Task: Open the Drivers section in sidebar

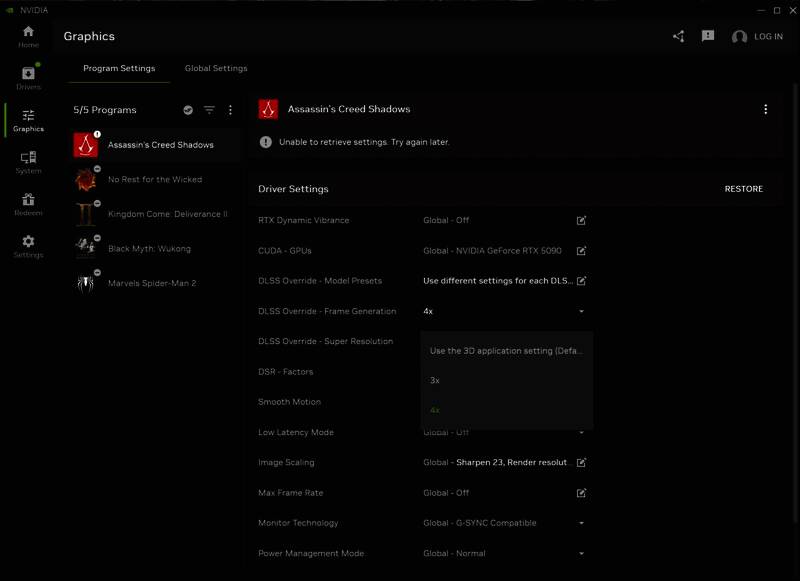Action: [x=28, y=78]
